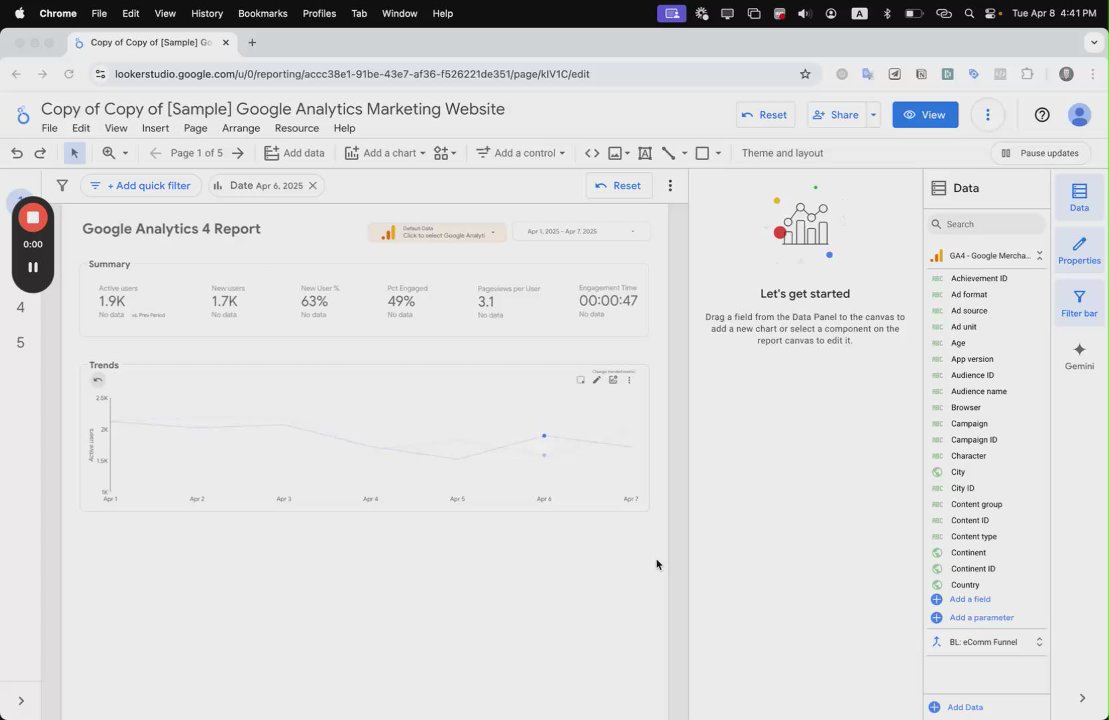Viewport: 1109px width, 720px height.
Task: Select the rectangle shape tool
Action: point(702,153)
